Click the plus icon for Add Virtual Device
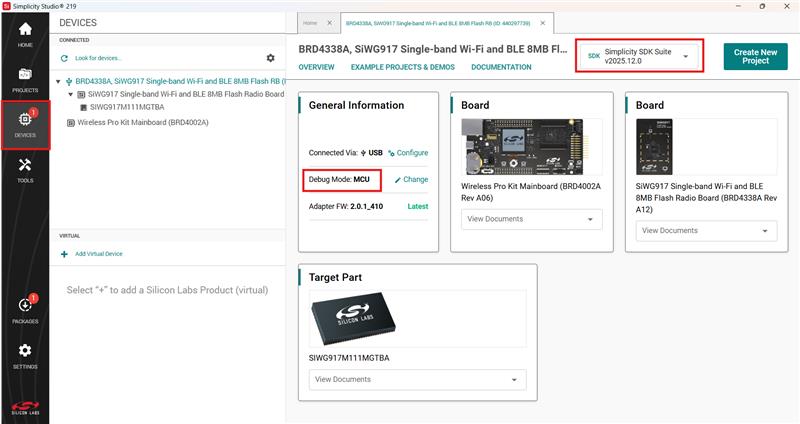The image size is (800, 424). tap(65, 254)
